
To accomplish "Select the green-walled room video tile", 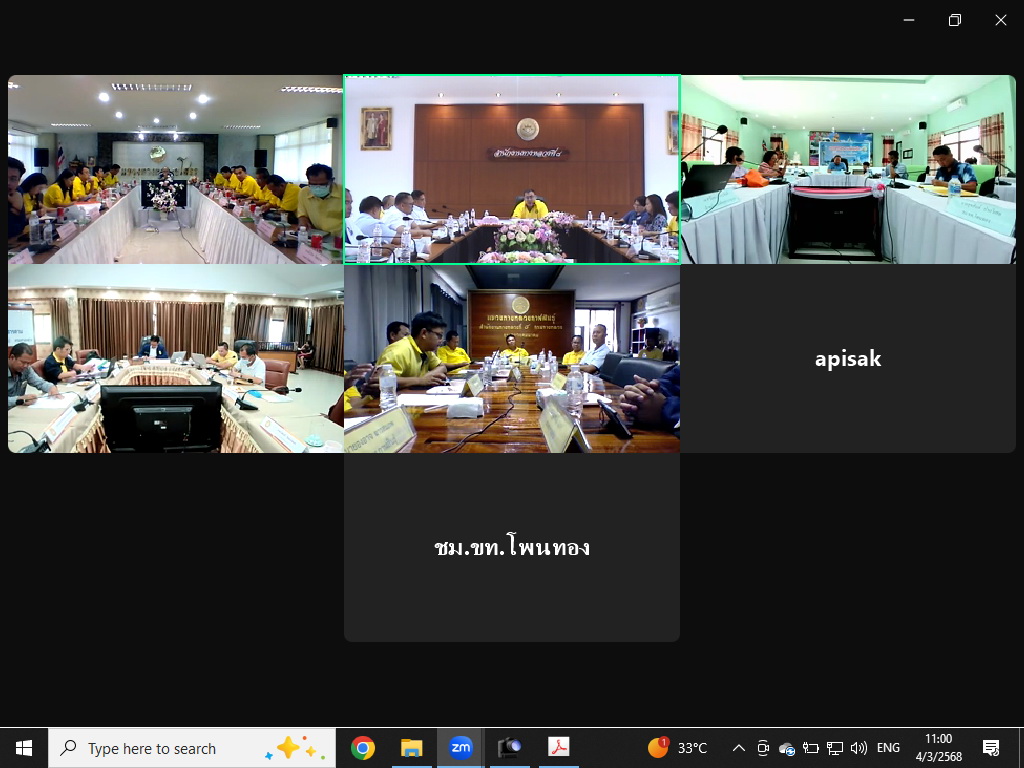I will pyautogui.click(x=848, y=169).
